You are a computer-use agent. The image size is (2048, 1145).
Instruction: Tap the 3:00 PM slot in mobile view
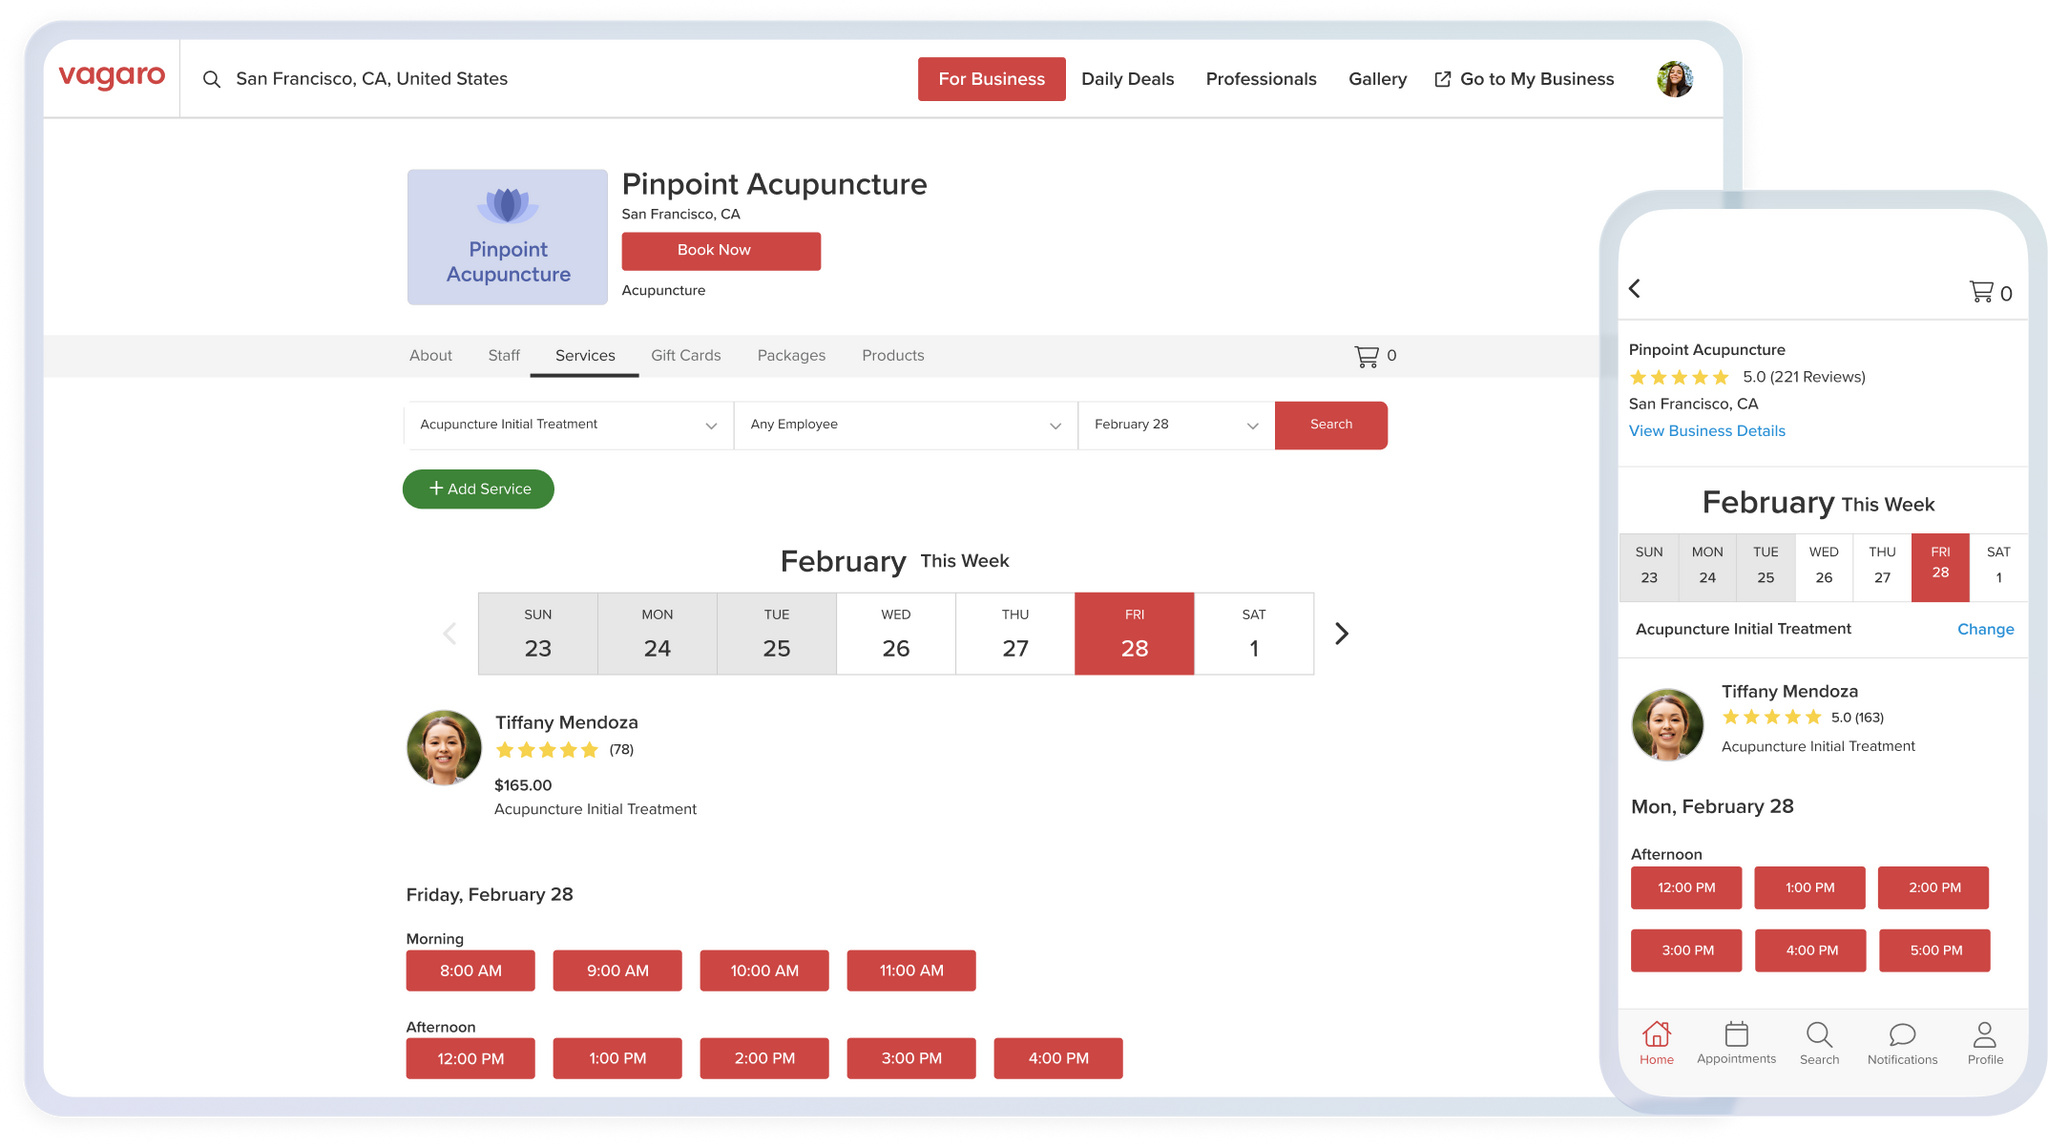tap(1687, 951)
